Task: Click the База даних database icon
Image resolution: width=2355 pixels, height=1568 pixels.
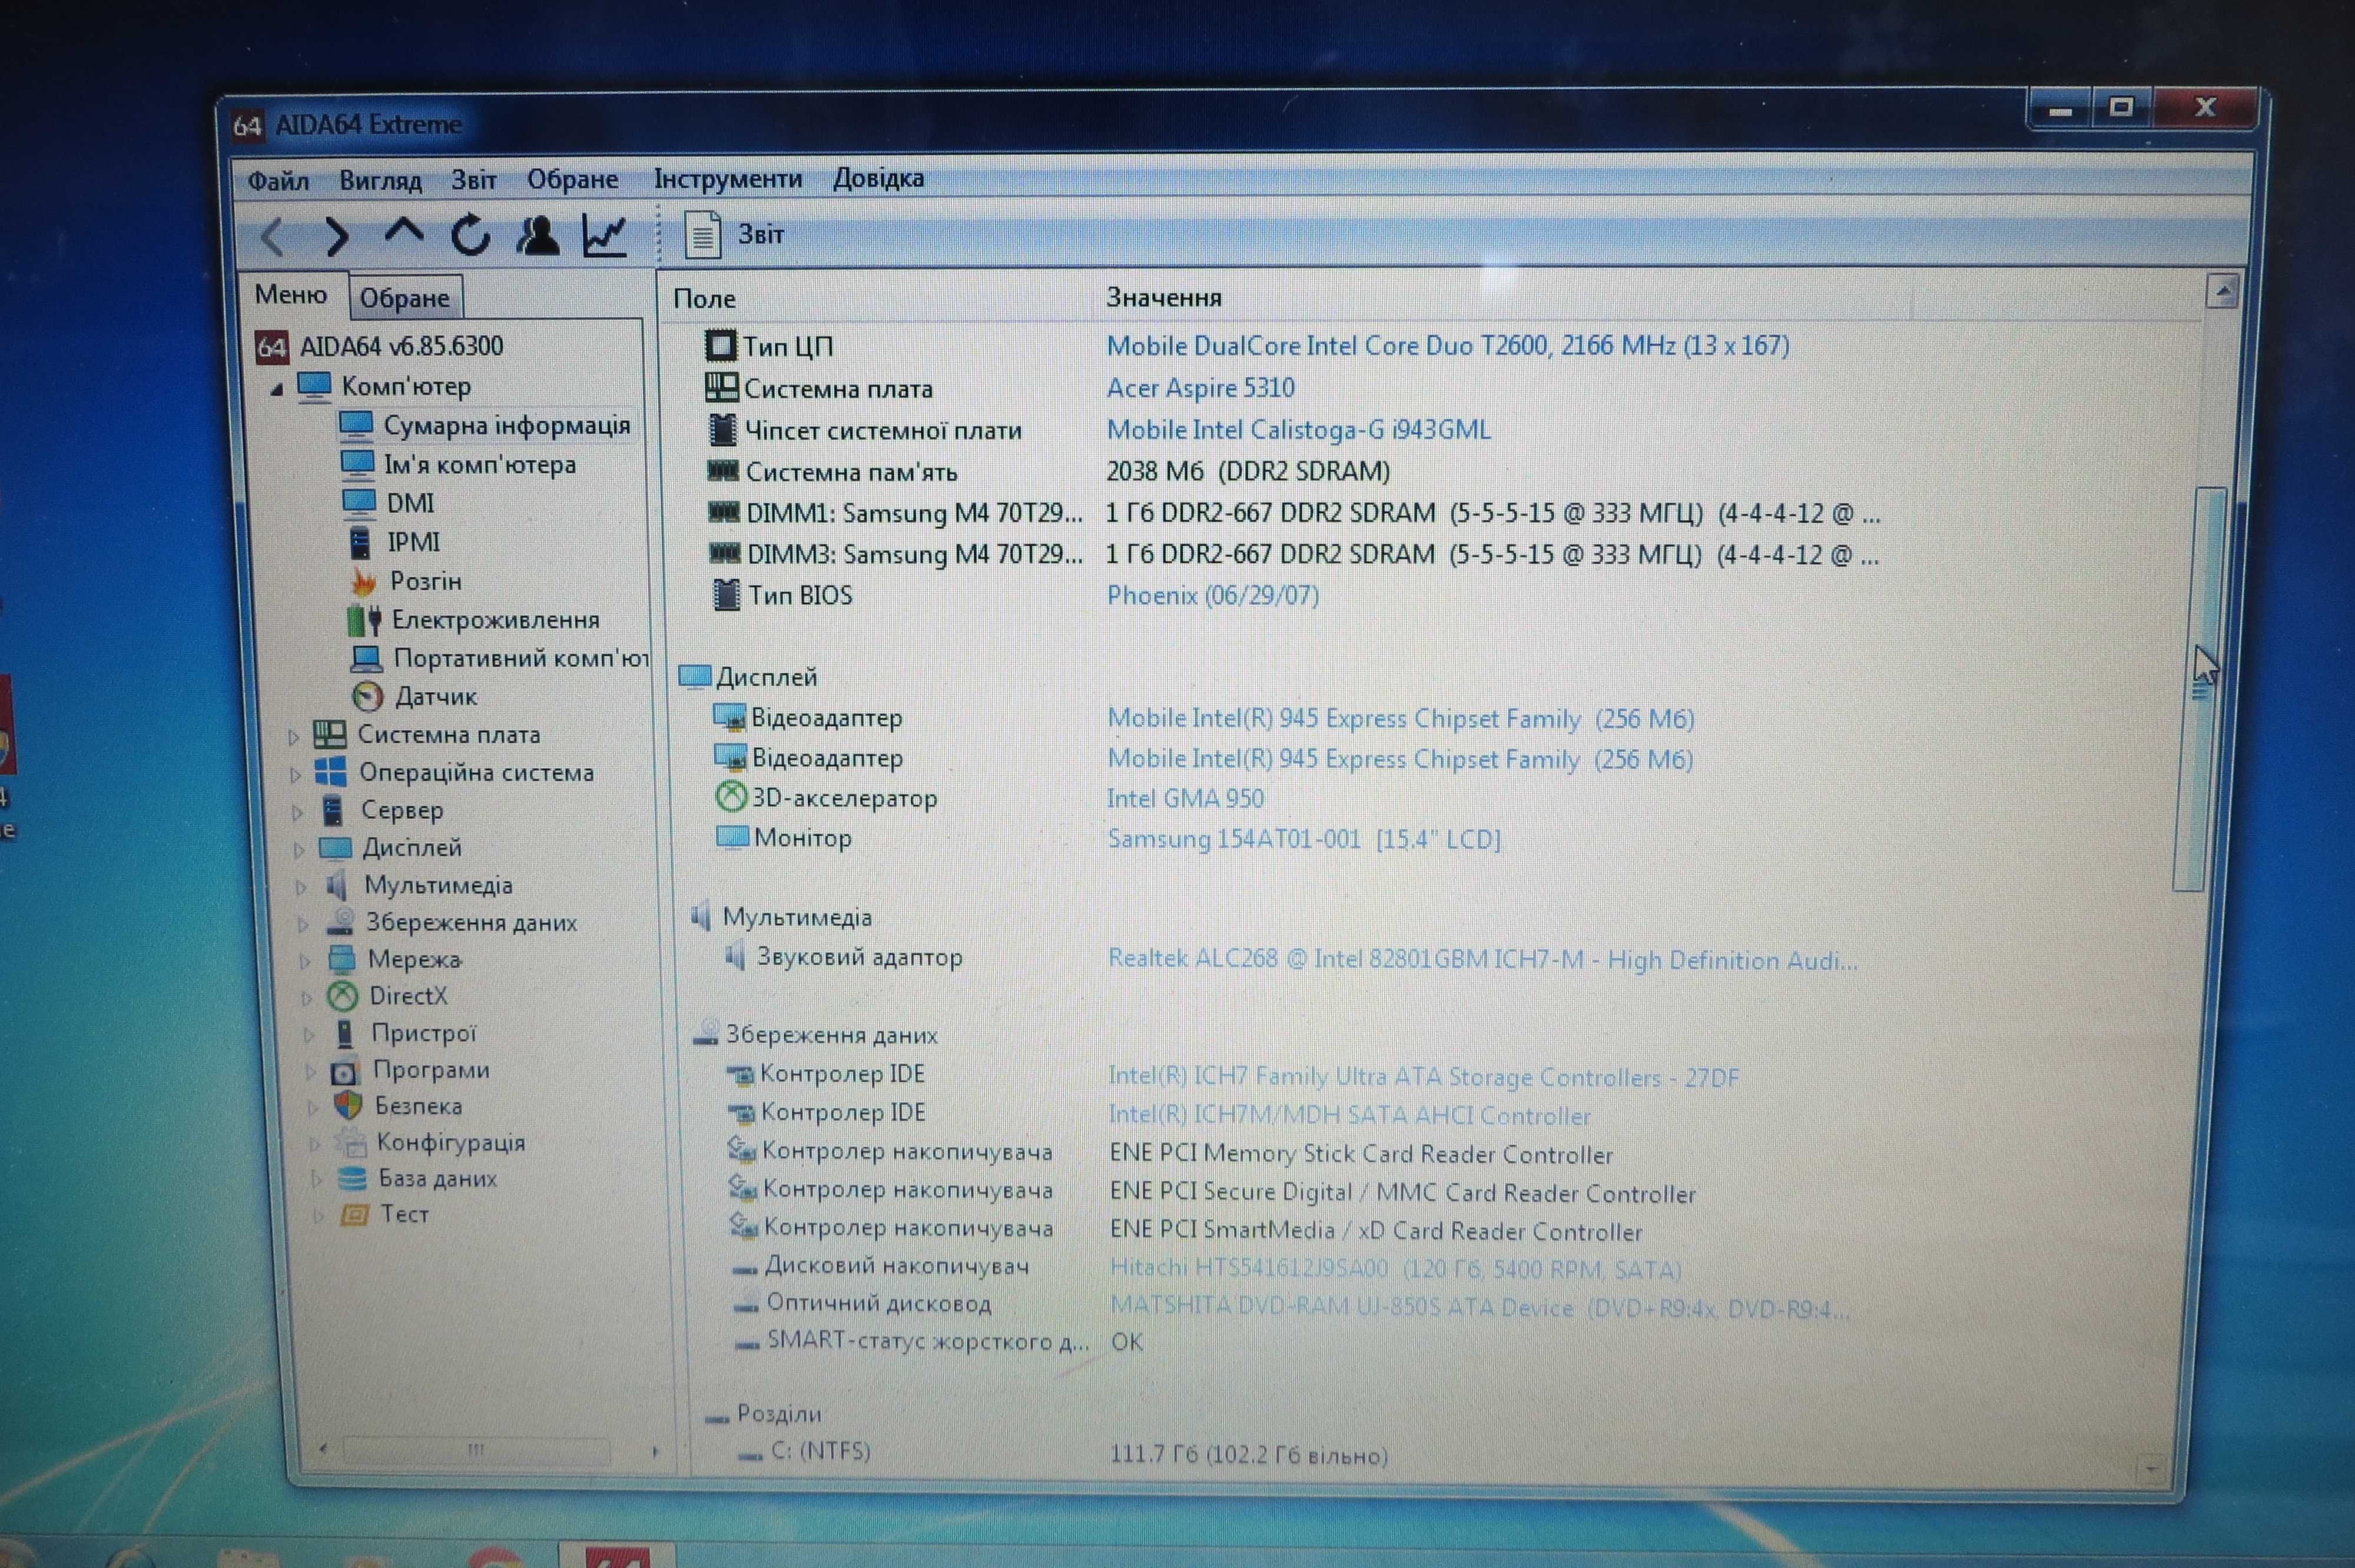Action: 351,1178
